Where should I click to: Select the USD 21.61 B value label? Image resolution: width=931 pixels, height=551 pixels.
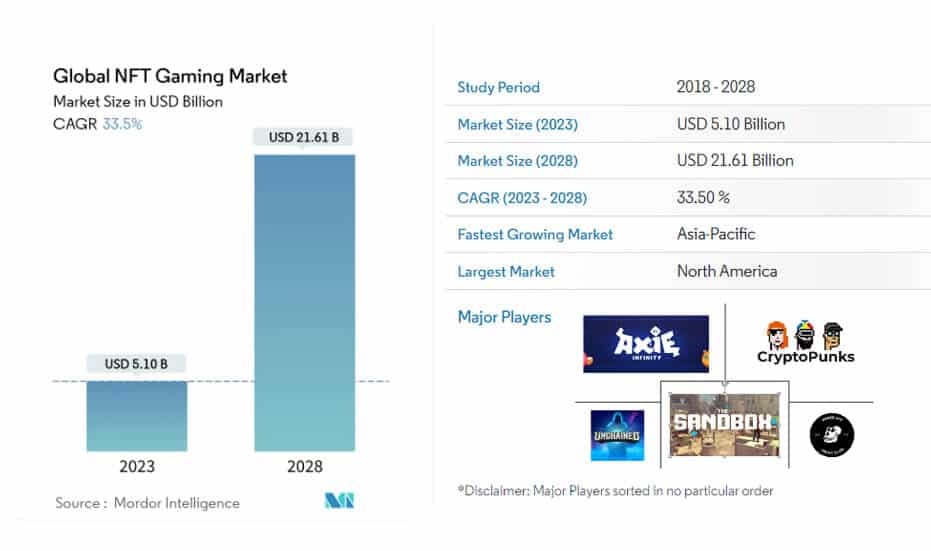(x=304, y=137)
